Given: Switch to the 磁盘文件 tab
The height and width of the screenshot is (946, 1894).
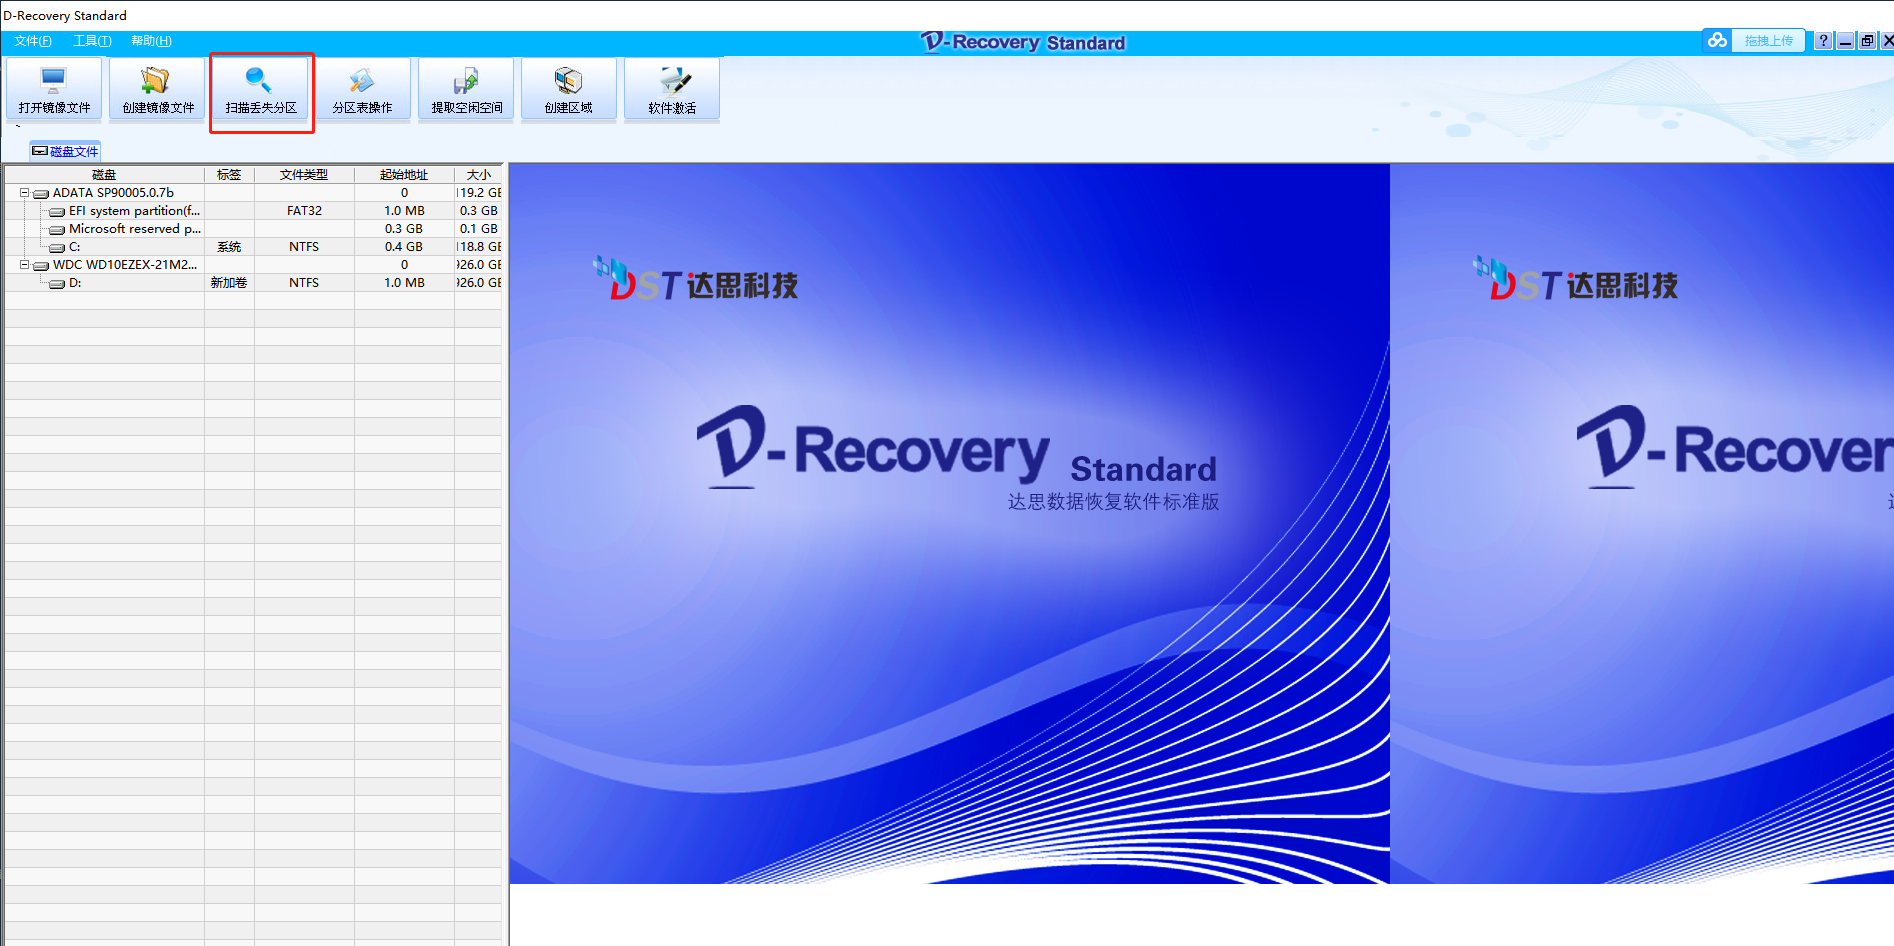Looking at the screenshot, I should click(x=66, y=151).
